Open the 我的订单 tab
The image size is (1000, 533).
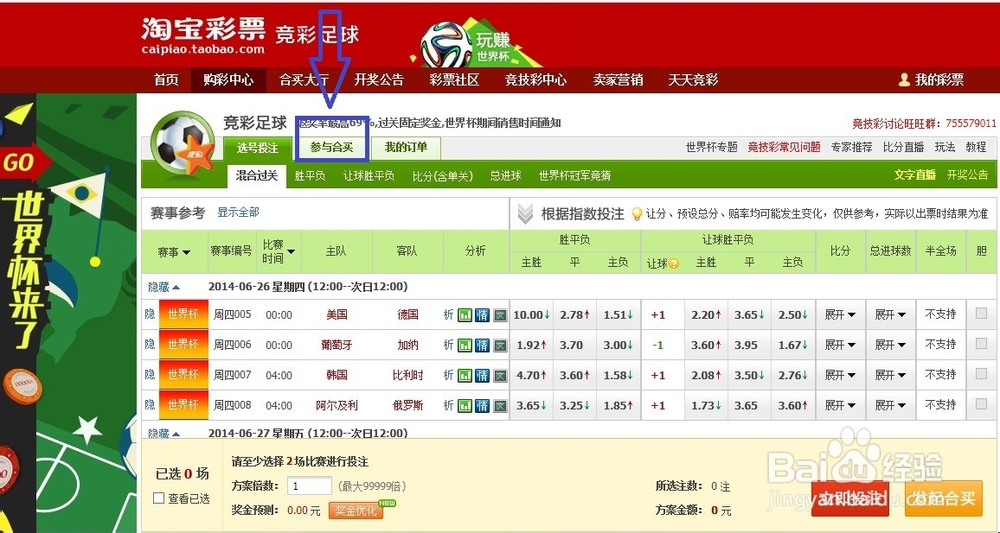[406, 147]
